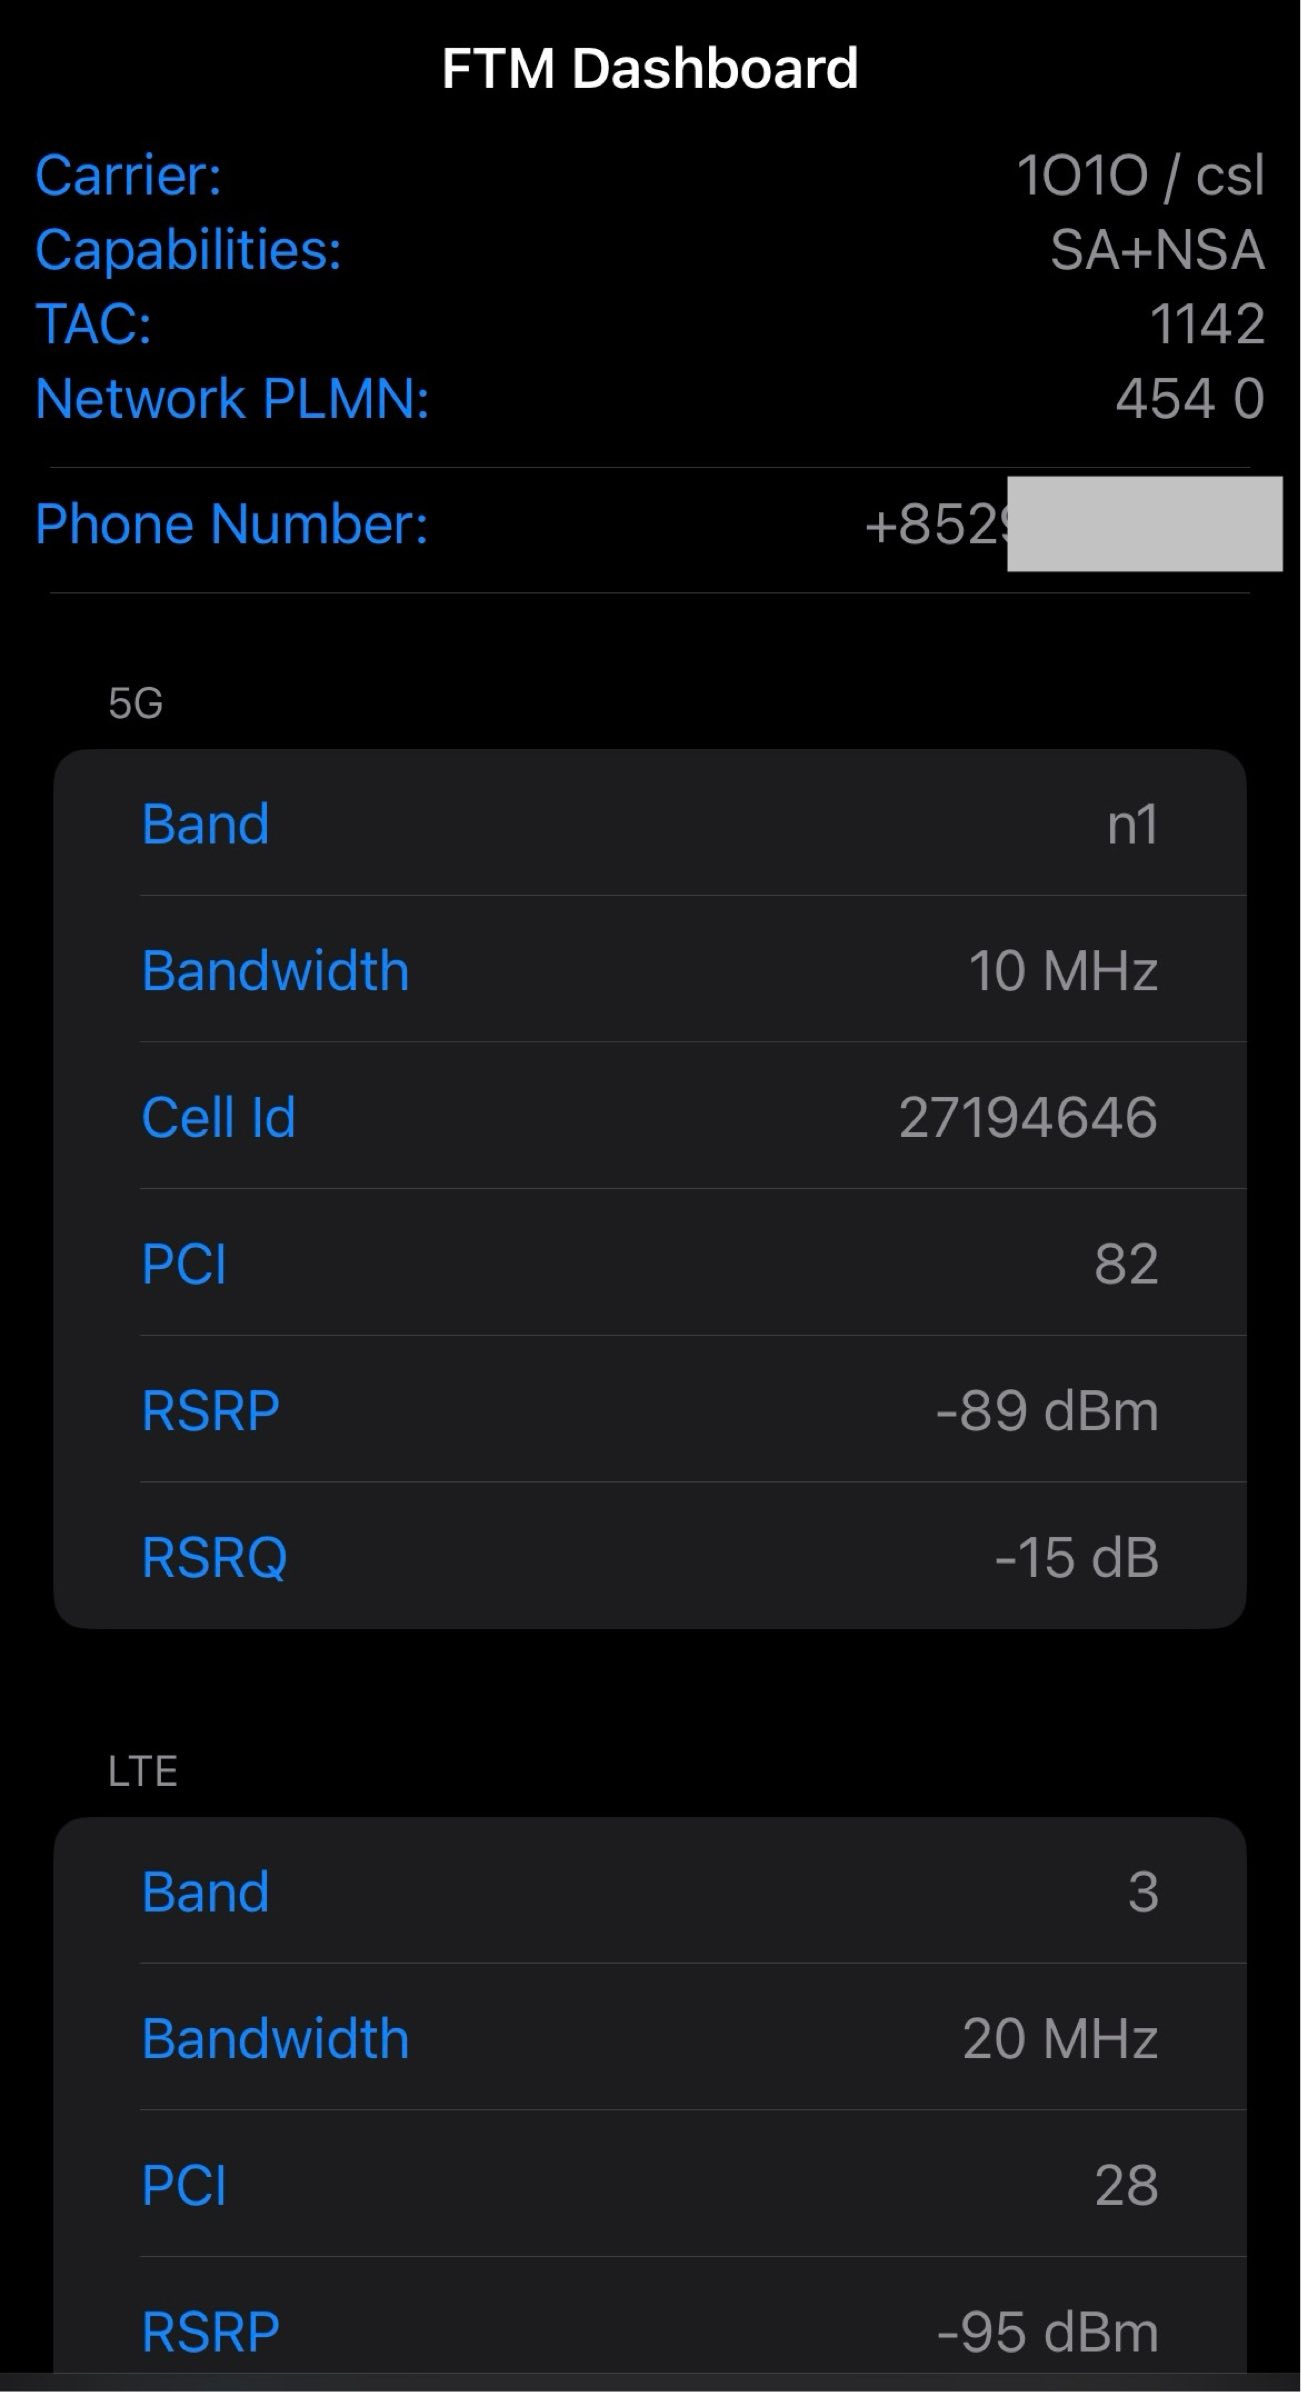Tap the LTE Band 3 row

pyautogui.click(x=650, y=1890)
